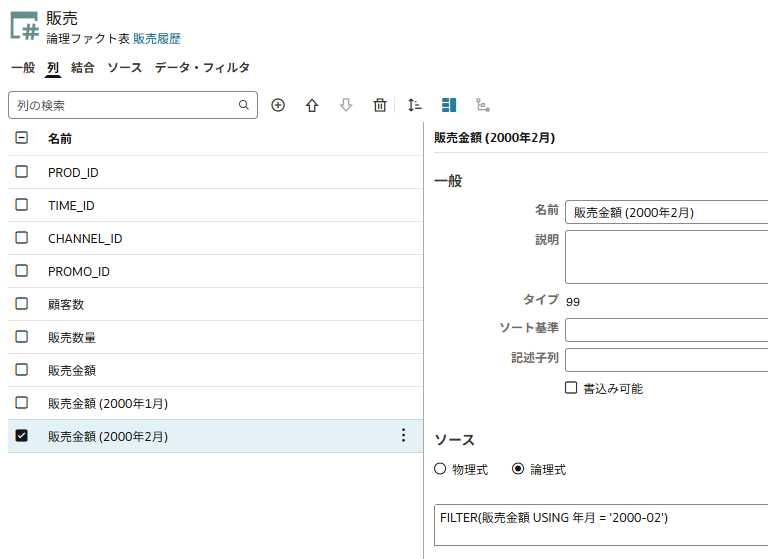Click the FILTER expression text box
This screenshot has height=559, width=768.
tap(601, 525)
